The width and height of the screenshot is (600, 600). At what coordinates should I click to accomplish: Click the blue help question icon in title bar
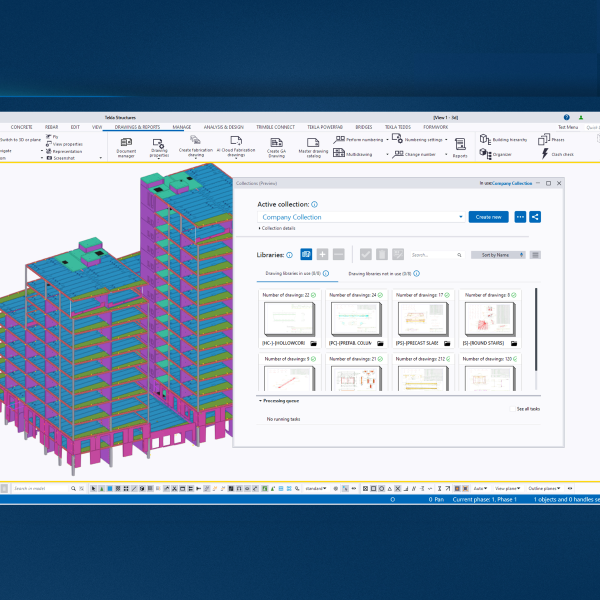coord(567,117)
